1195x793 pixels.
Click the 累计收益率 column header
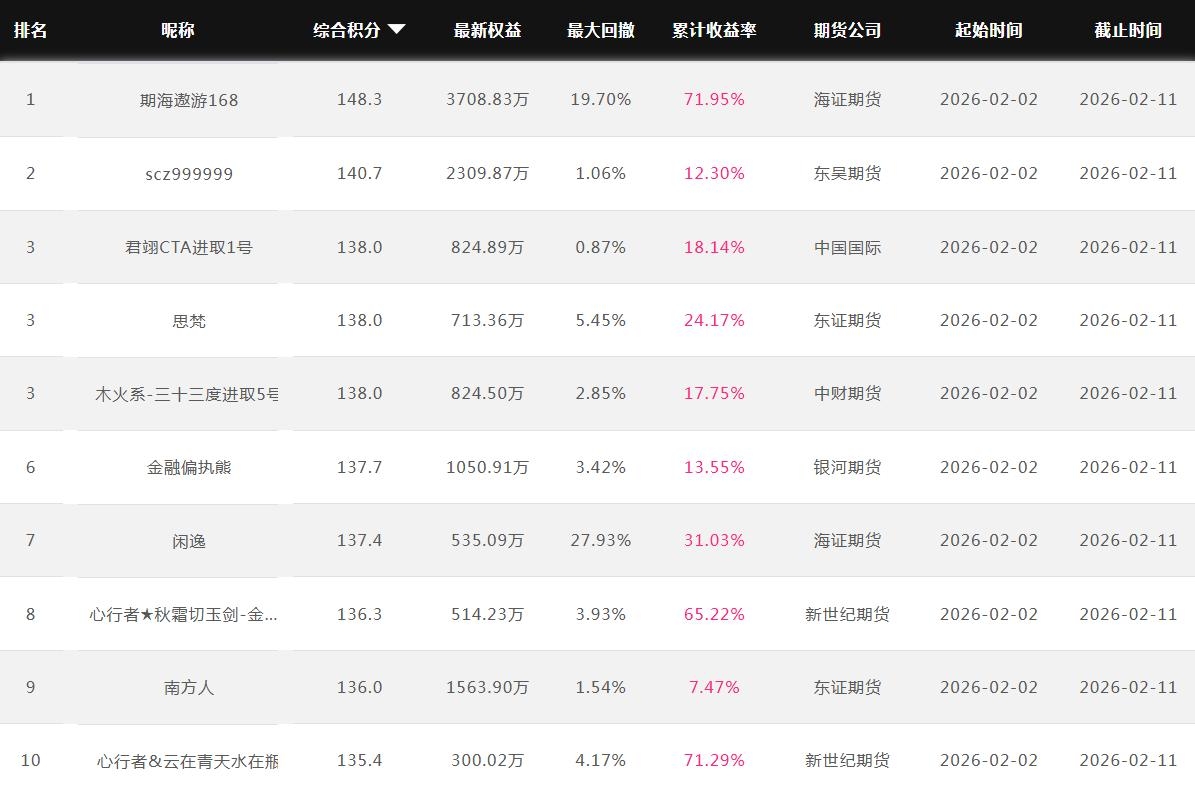click(714, 30)
